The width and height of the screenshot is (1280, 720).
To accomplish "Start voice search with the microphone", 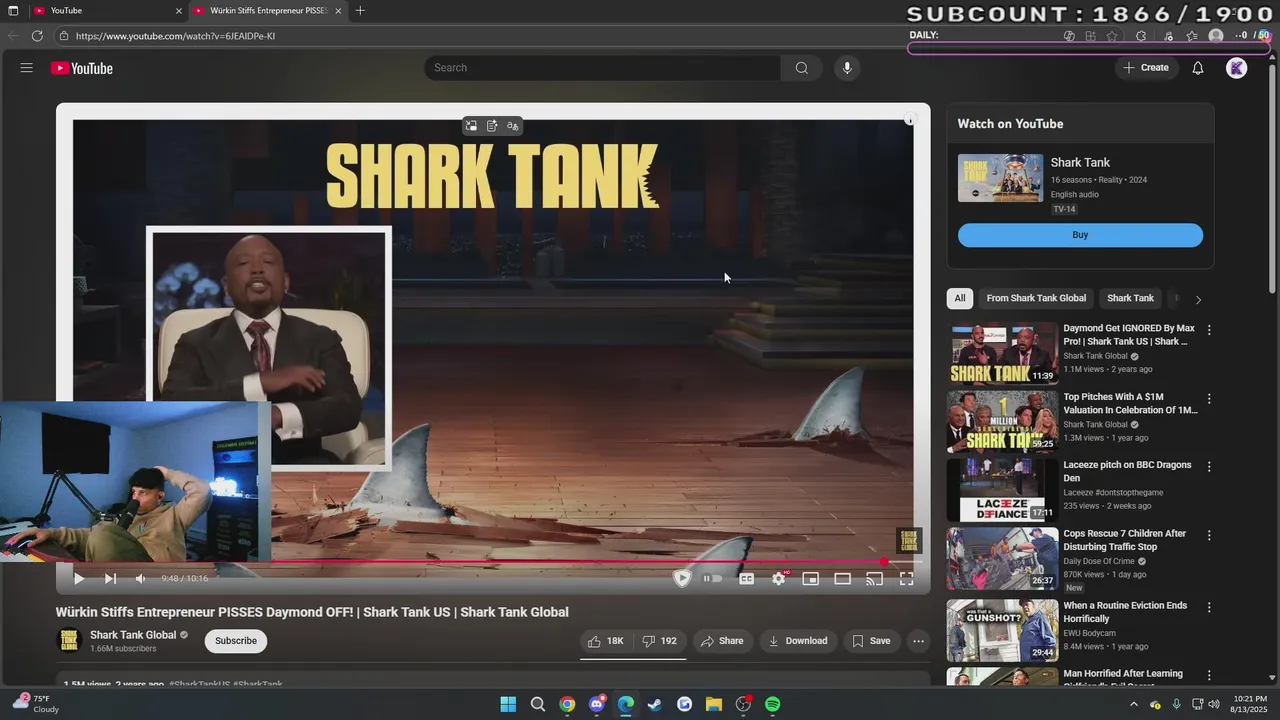I will 847,68.
